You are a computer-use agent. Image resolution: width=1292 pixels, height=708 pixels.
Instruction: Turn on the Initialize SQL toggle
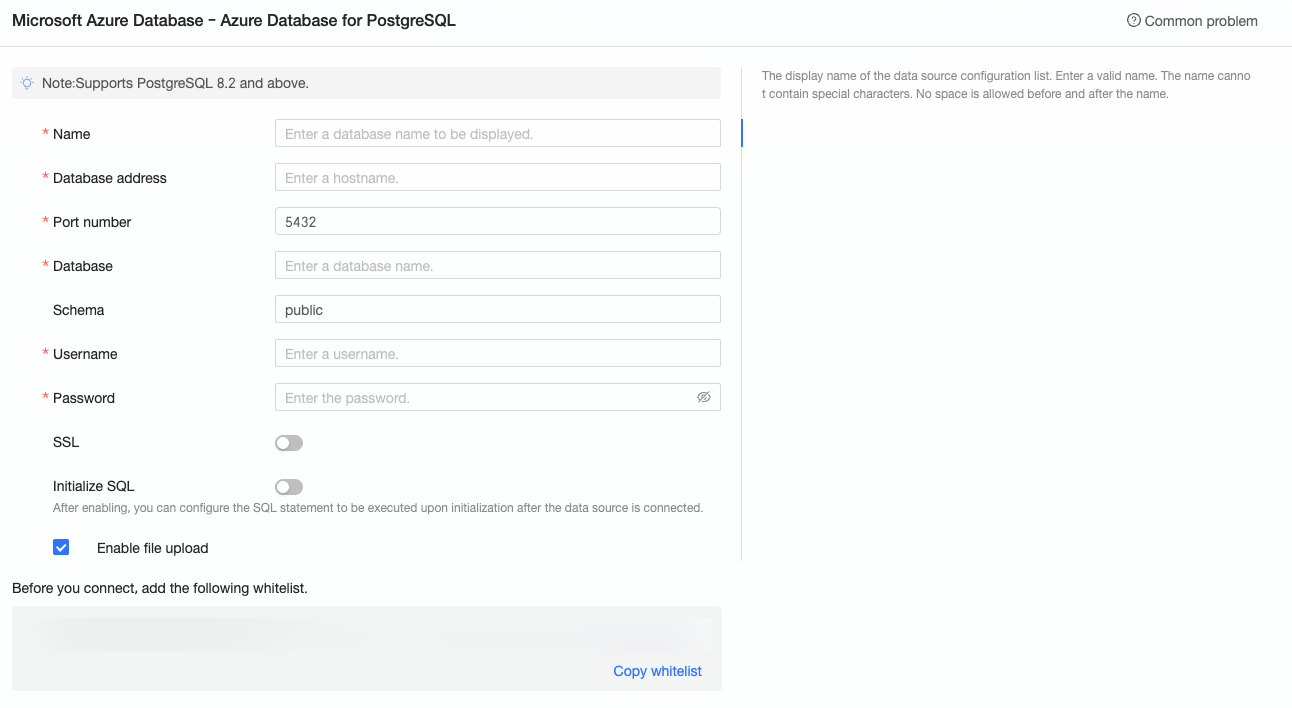coord(289,487)
